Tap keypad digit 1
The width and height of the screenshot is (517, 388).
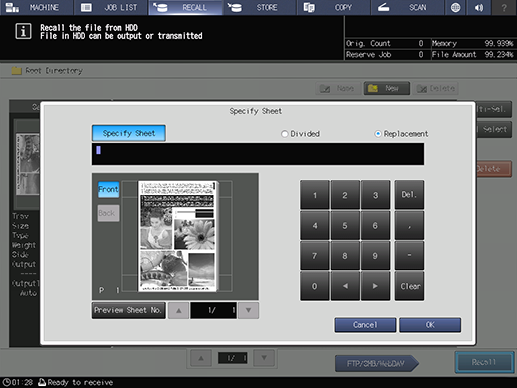click(x=315, y=195)
